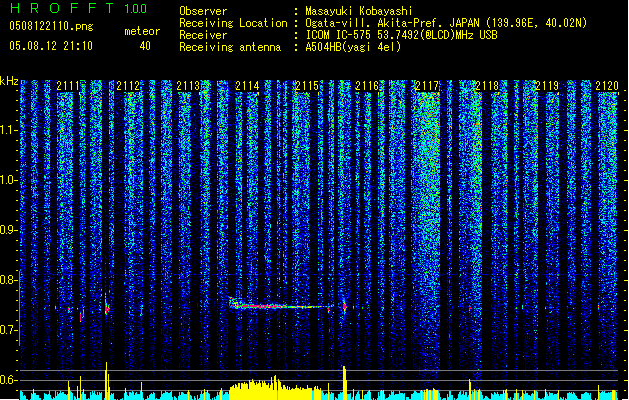The width and height of the screenshot is (629, 400).
Task: Select the 2119 time marker
Action: pyautogui.click(x=547, y=86)
